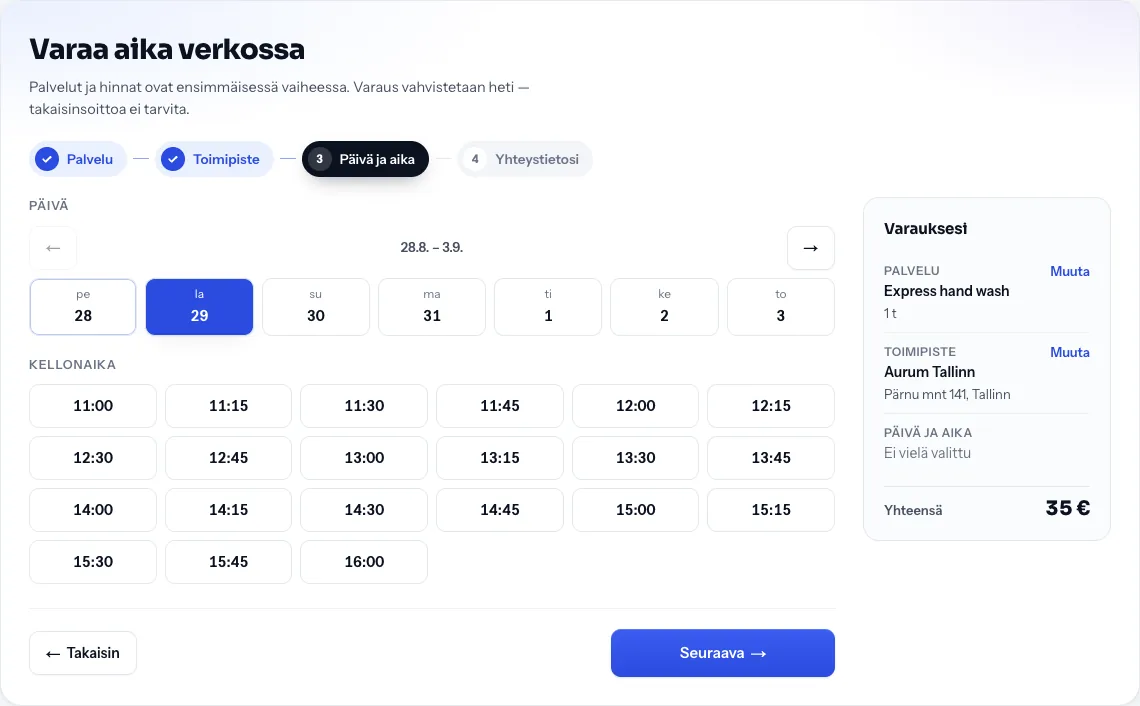The image size is (1140, 706).
Task: Open the Yhteystietosi step
Action: tap(525, 159)
